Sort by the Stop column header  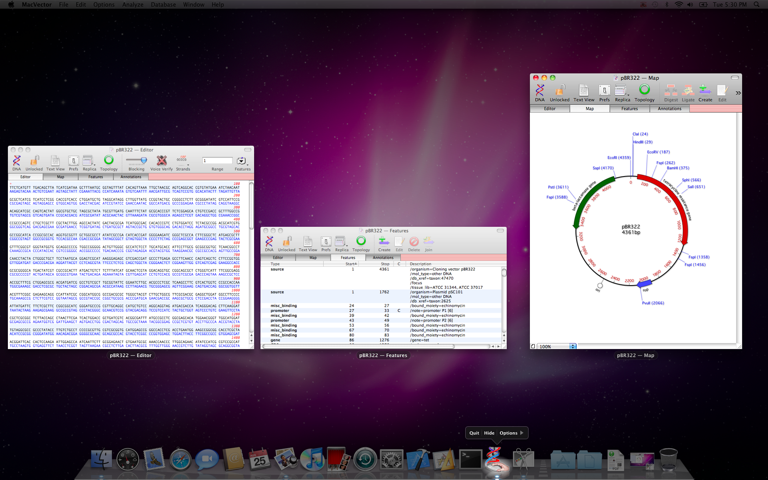coord(375,264)
